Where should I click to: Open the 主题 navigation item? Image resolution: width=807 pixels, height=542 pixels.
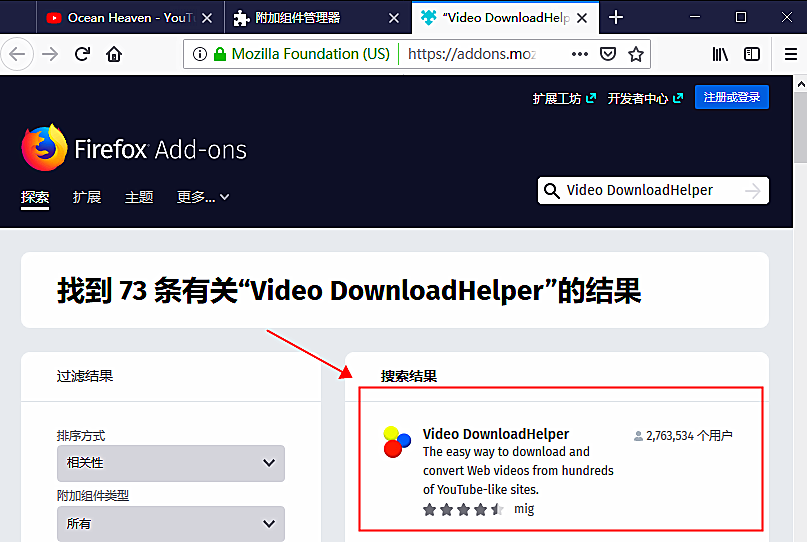tap(139, 197)
